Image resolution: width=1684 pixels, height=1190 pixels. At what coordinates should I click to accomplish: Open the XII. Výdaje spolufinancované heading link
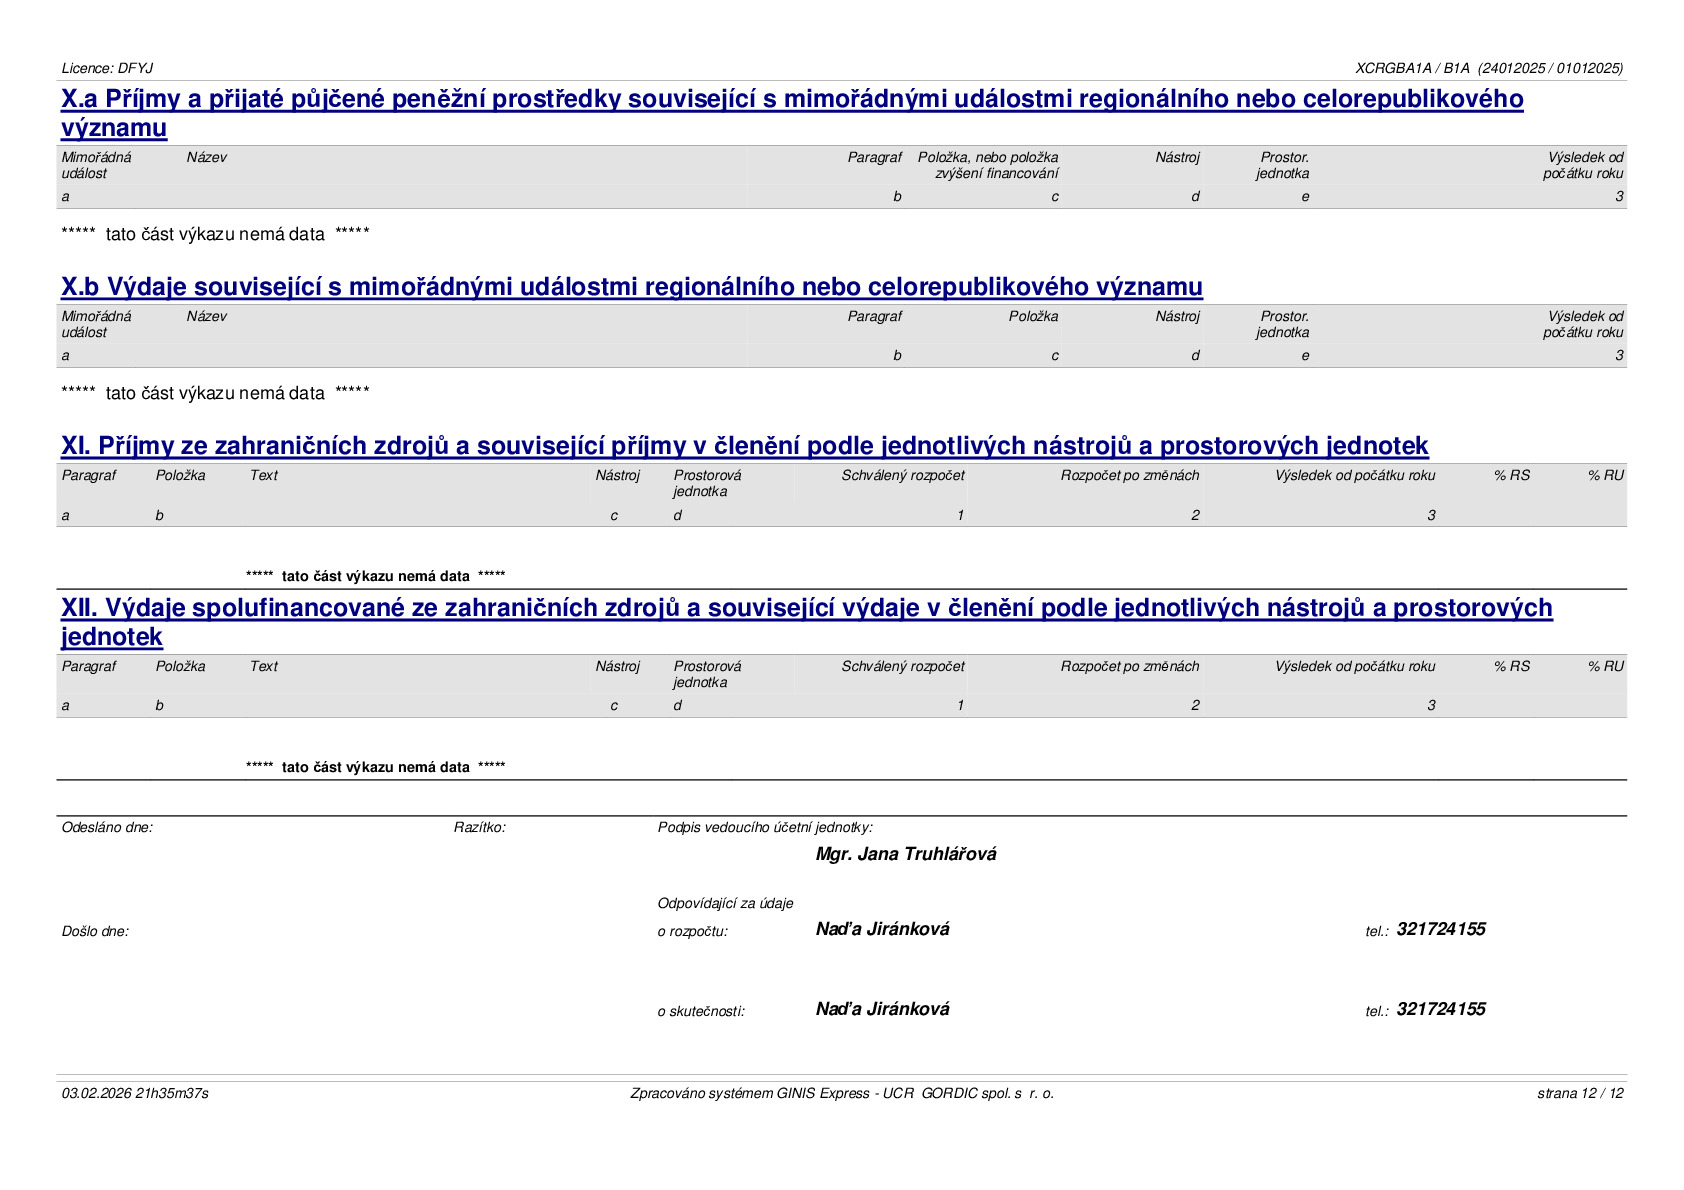click(807, 622)
